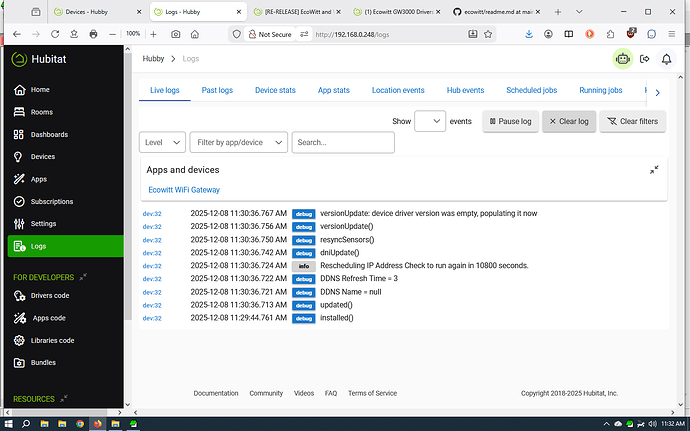This screenshot has width=690, height=431.
Task: Open Scheduled jobs tab
Action: pyautogui.click(x=532, y=90)
